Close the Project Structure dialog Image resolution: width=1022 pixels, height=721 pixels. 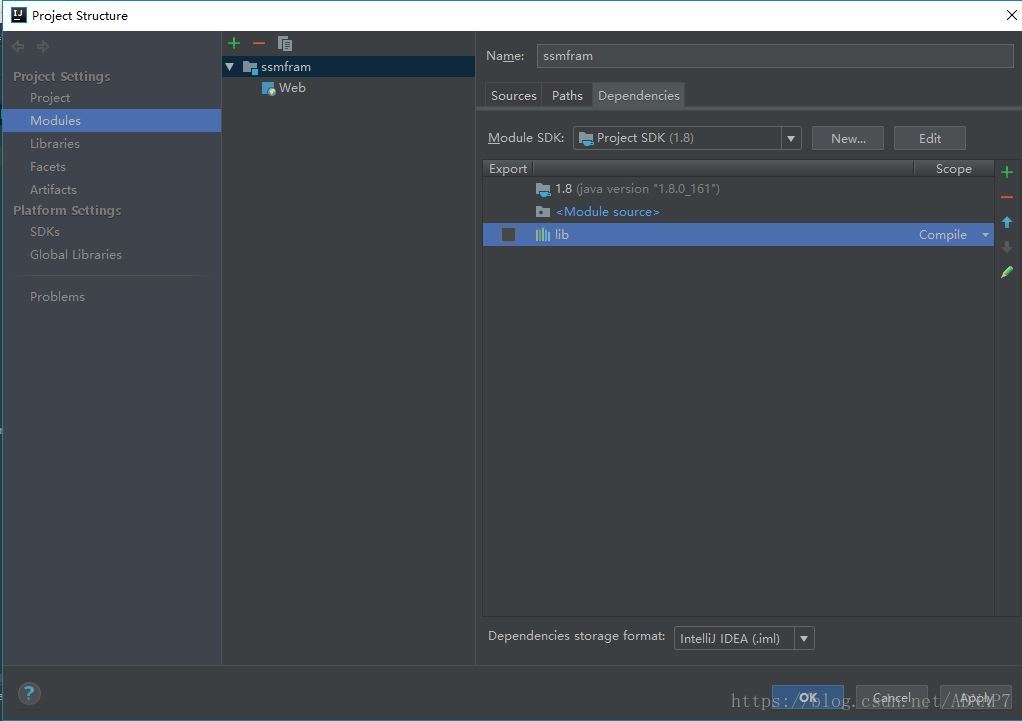tap(1012, 15)
